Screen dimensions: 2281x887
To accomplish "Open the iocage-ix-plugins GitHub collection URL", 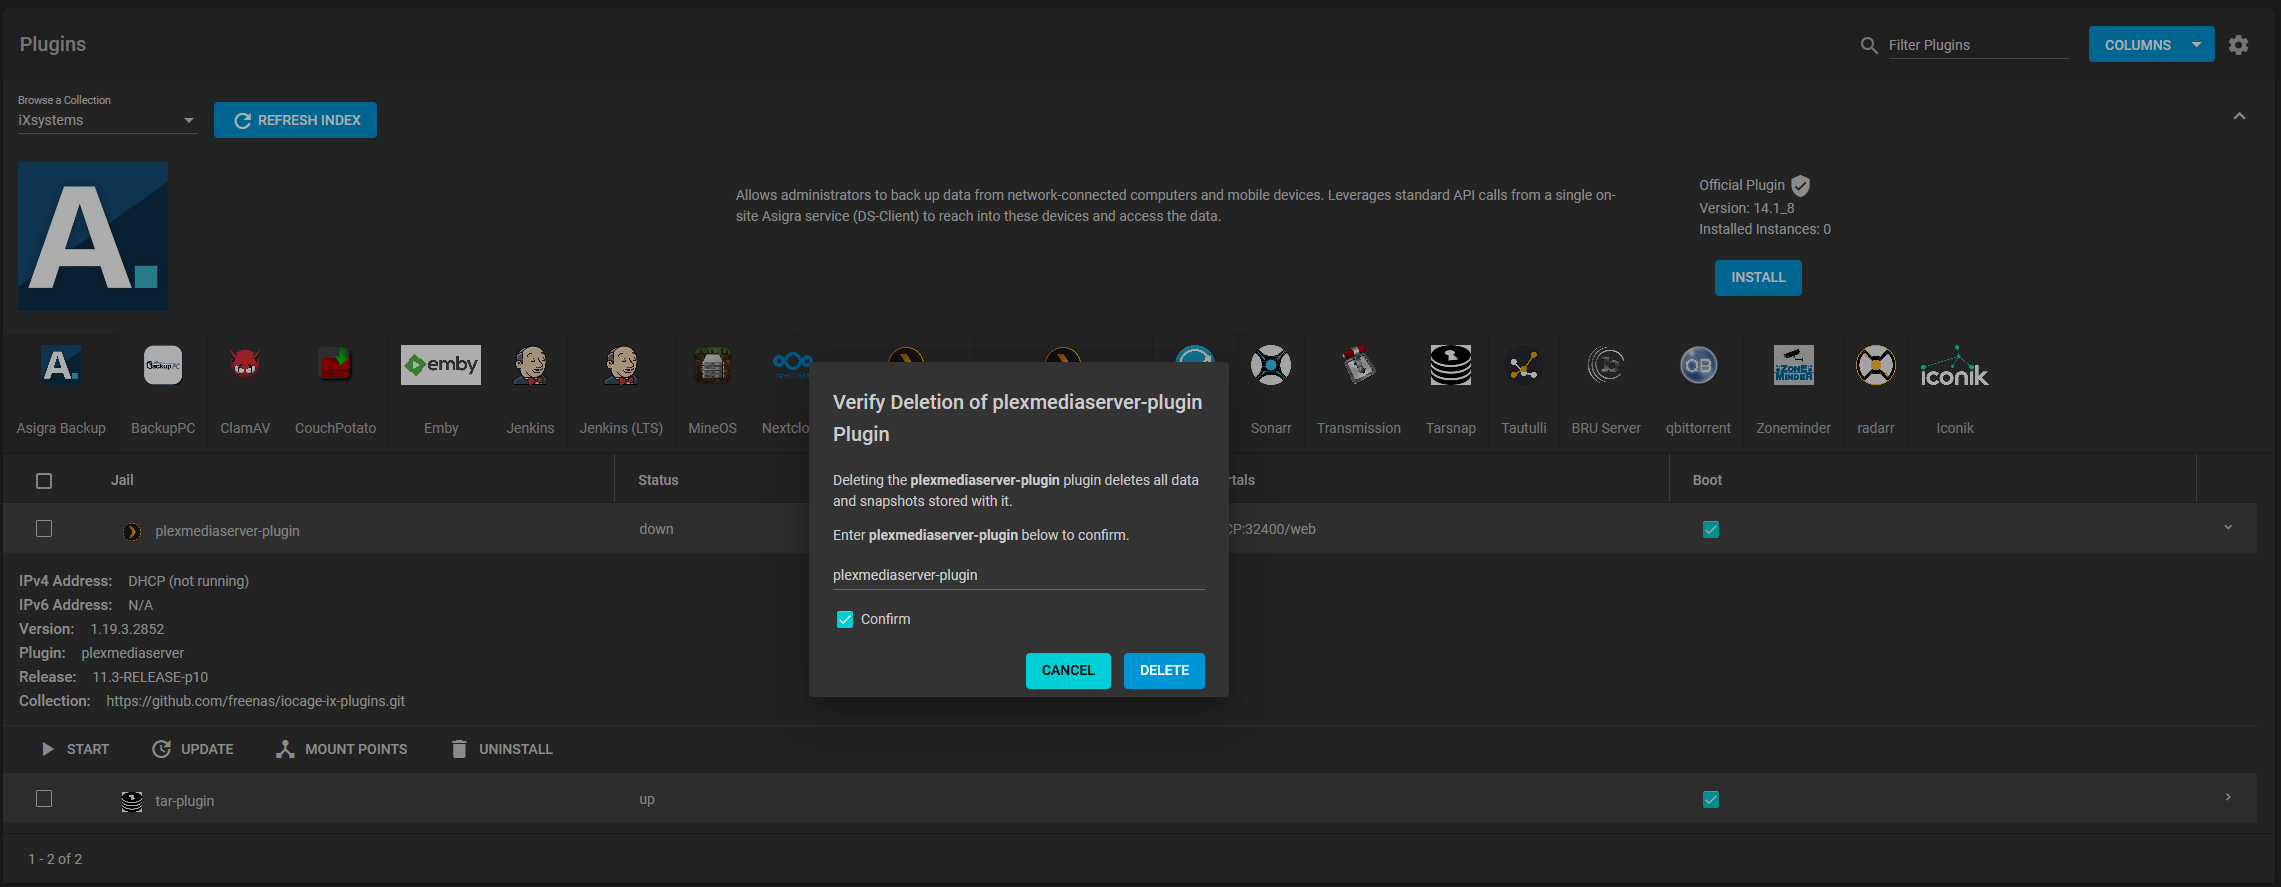I will click(x=256, y=701).
